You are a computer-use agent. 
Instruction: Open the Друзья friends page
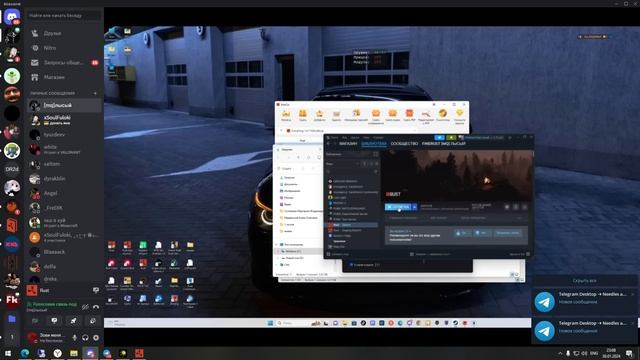(x=64, y=33)
